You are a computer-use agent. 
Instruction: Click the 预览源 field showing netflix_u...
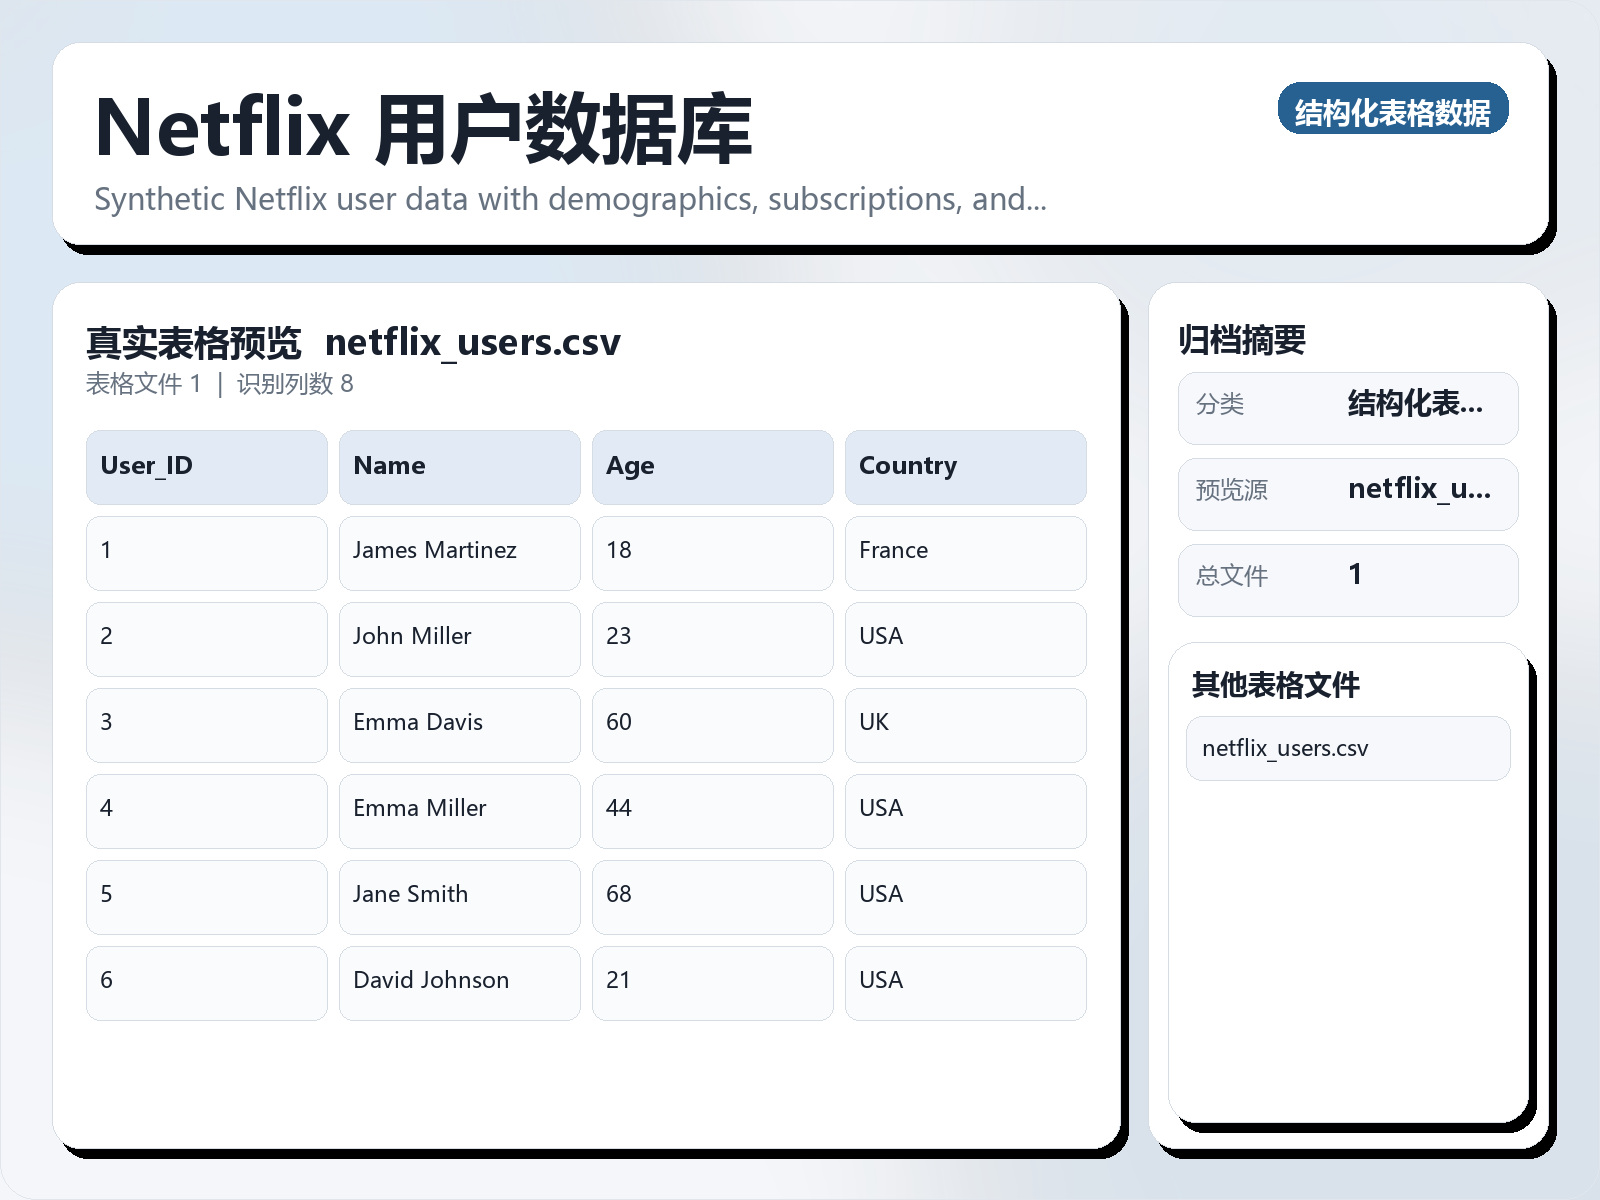coord(1348,492)
